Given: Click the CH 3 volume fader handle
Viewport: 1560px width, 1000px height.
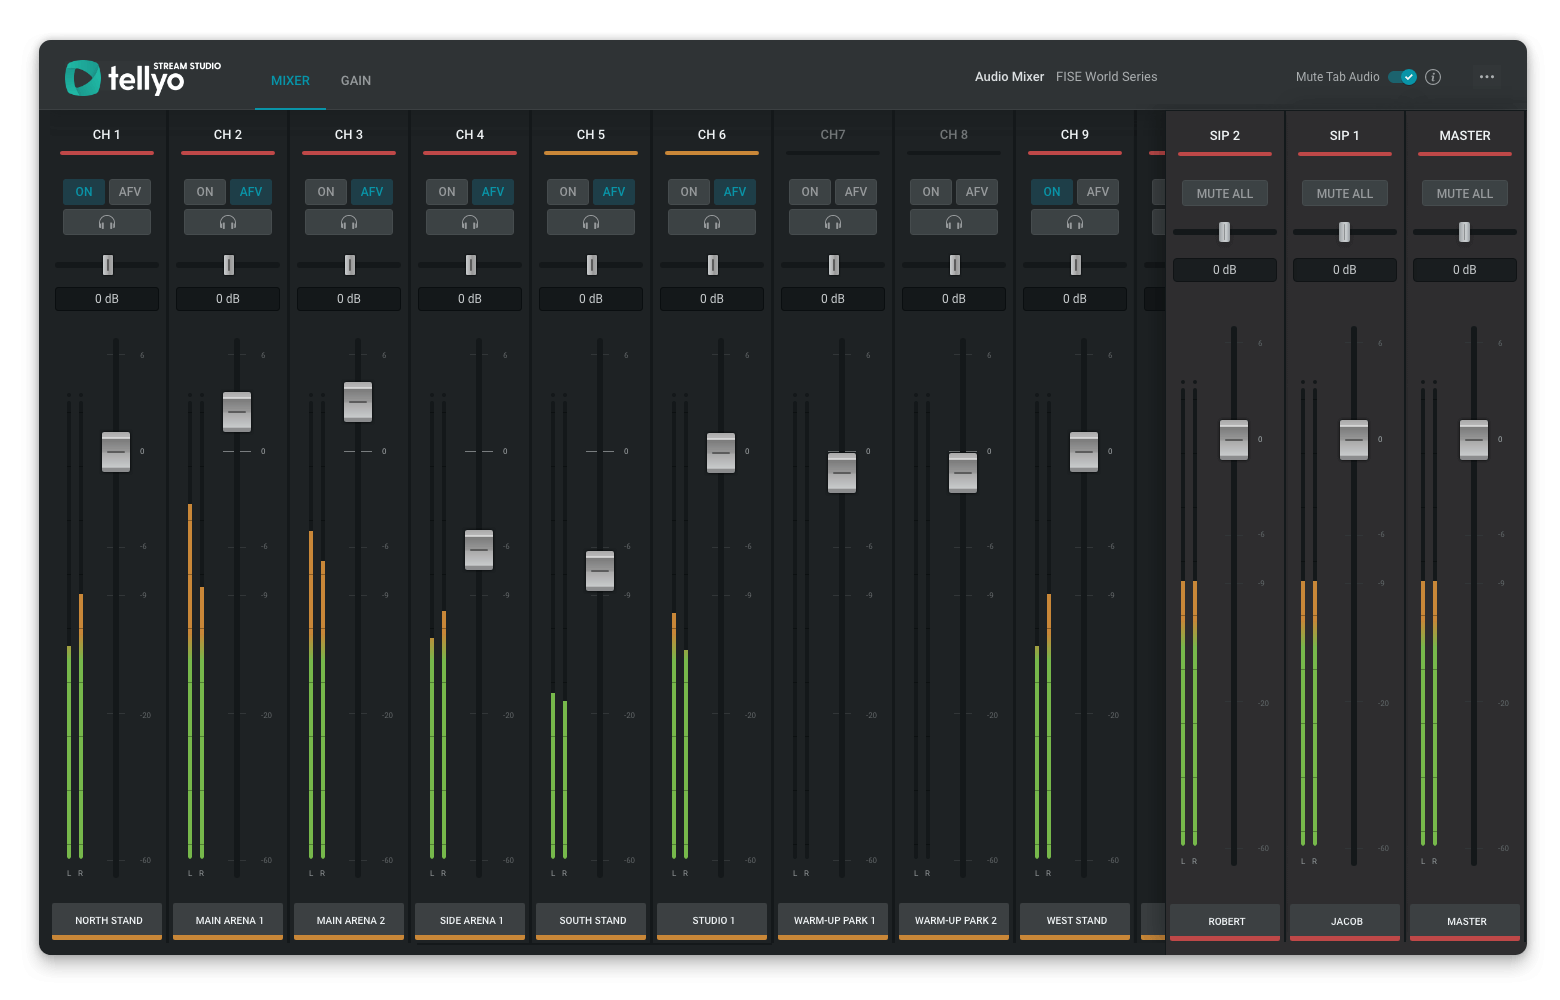Looking at the screenshot, I should (x=358, y=402).
